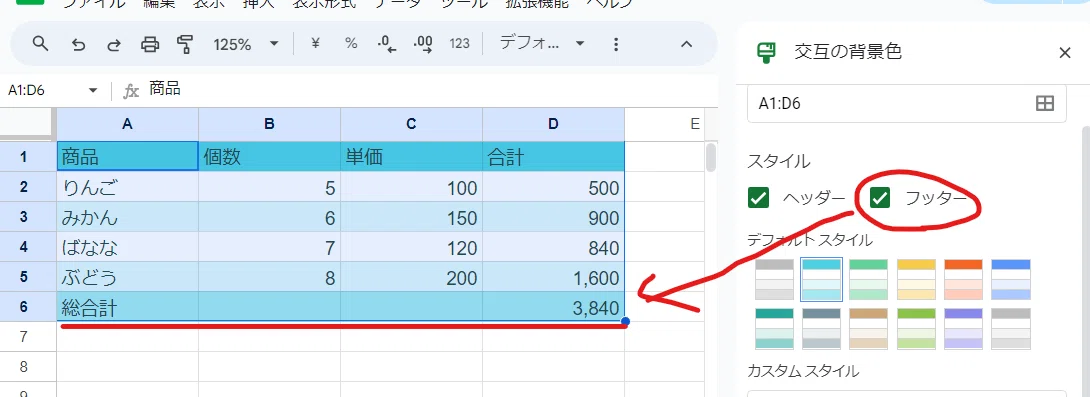
Task: Undo the last action
Action: pos(79,44)
